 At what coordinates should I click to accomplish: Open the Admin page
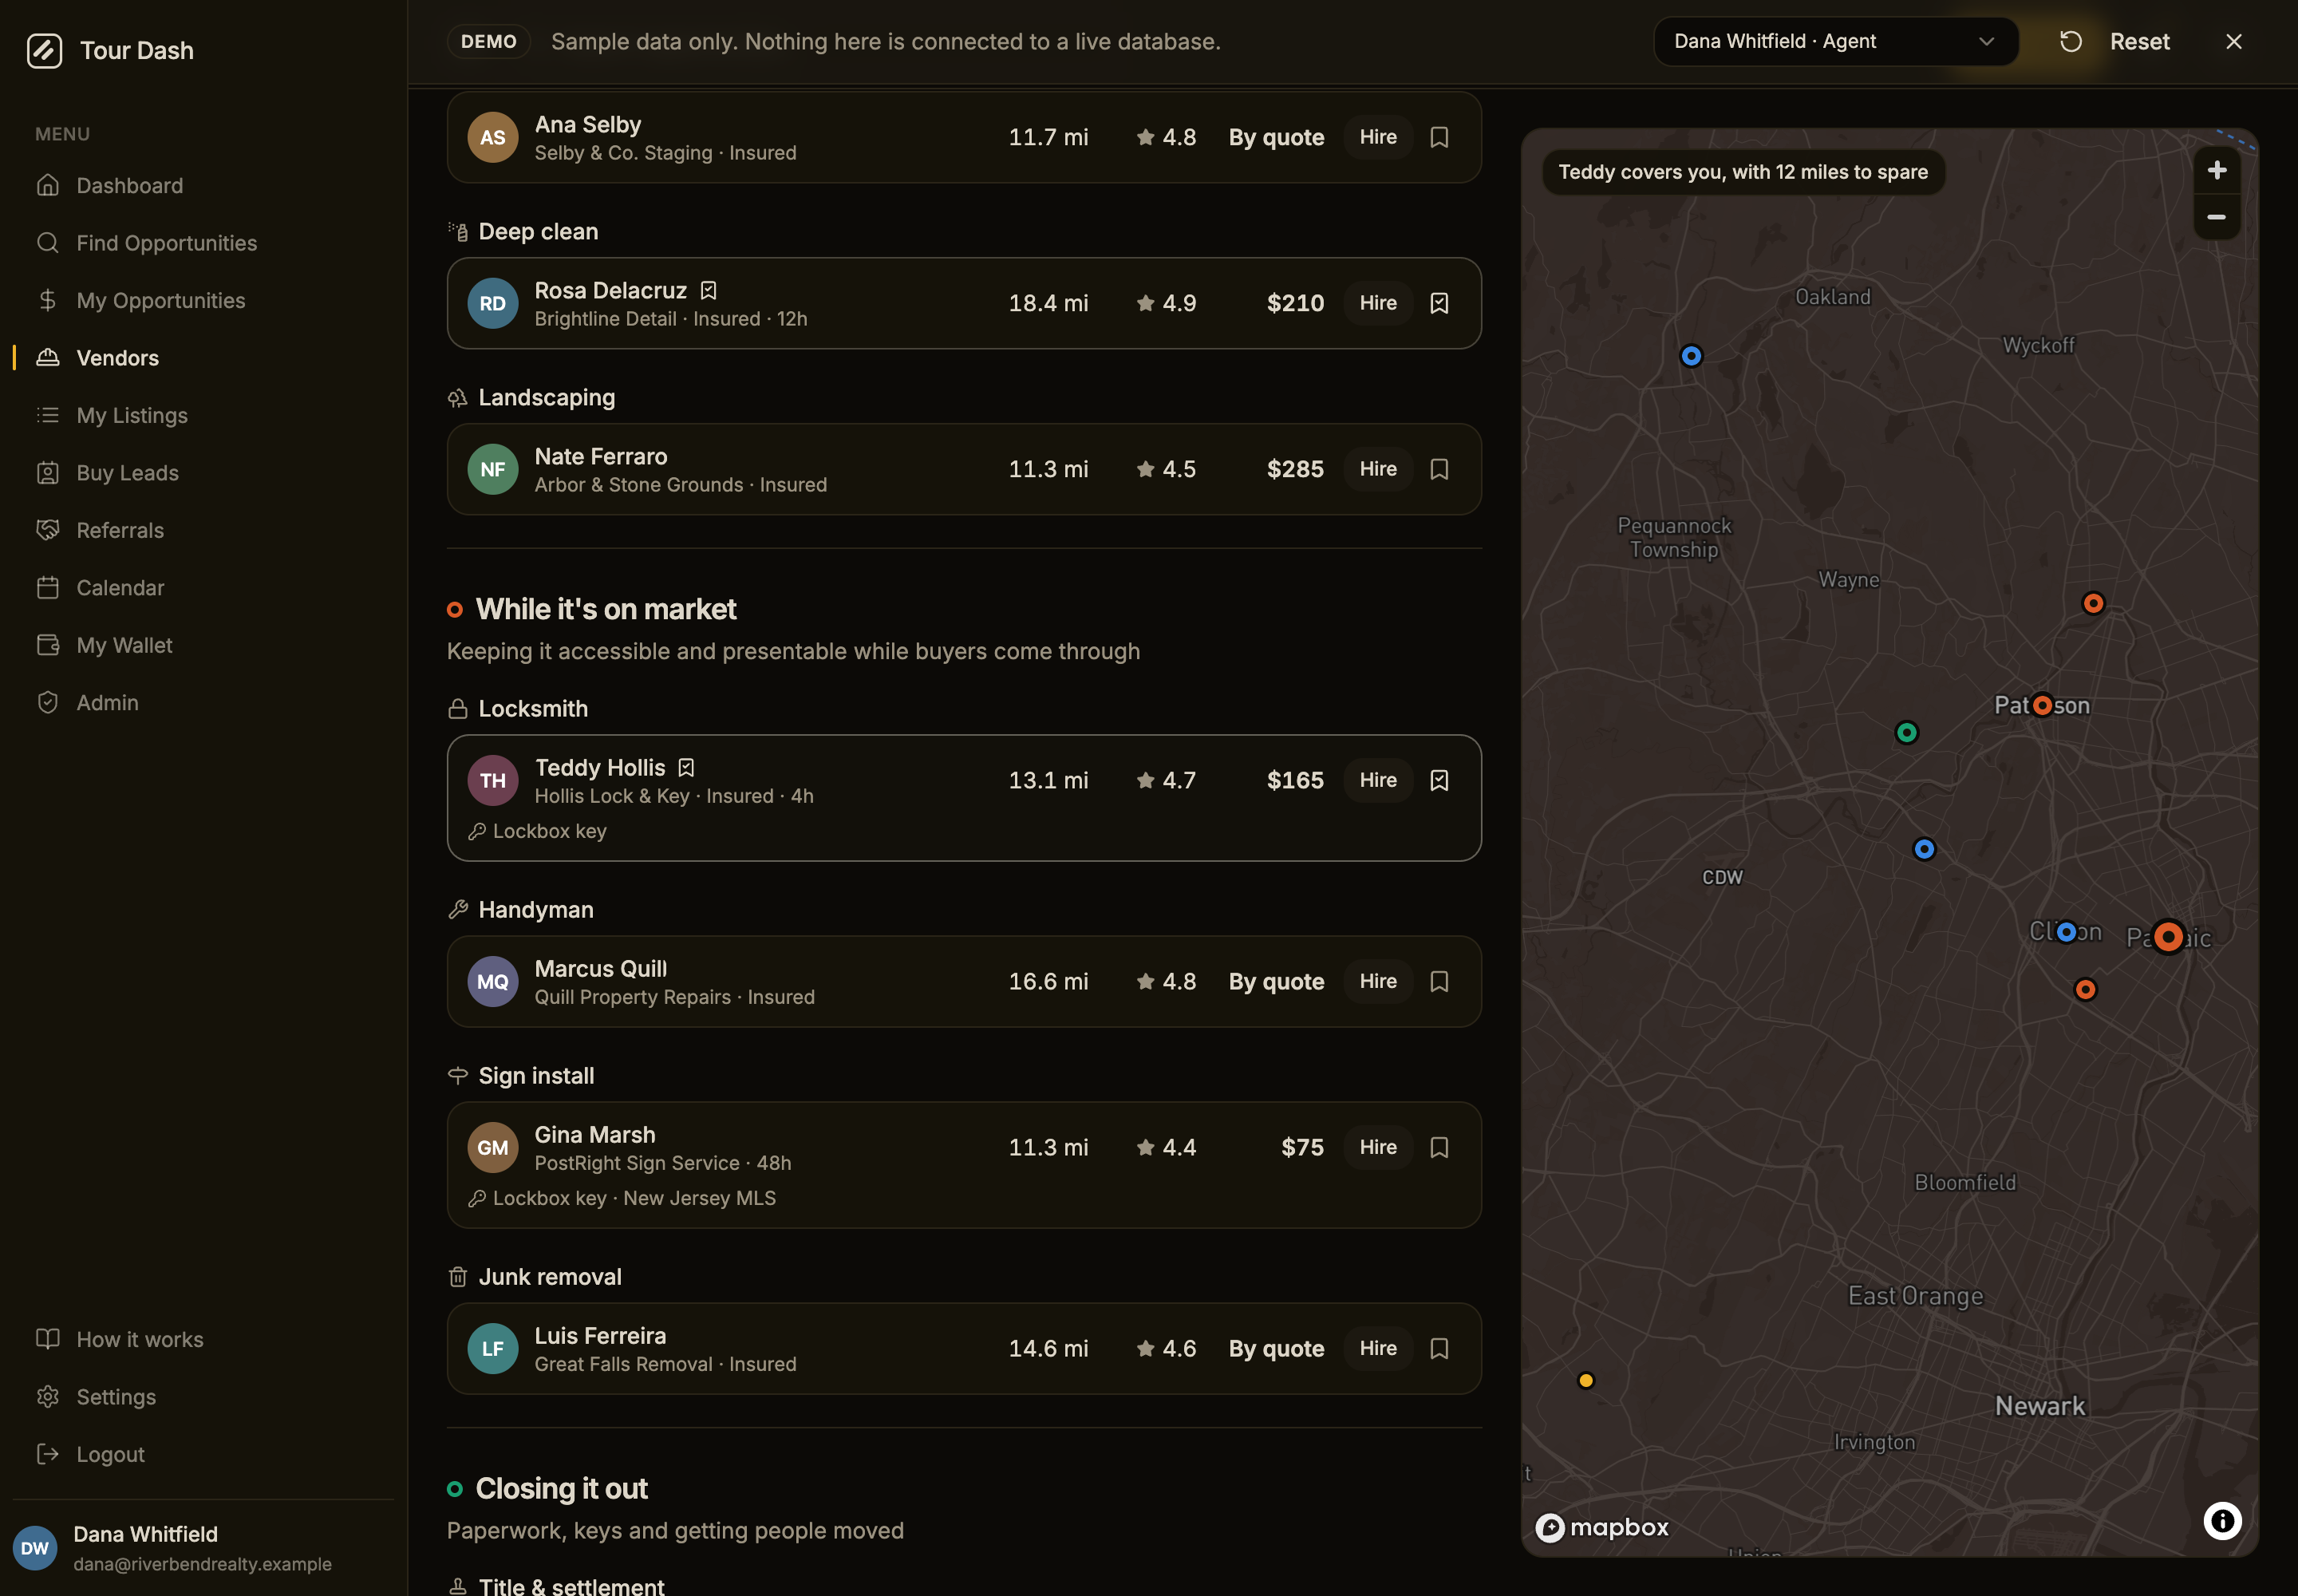click(x=204, y=703)
